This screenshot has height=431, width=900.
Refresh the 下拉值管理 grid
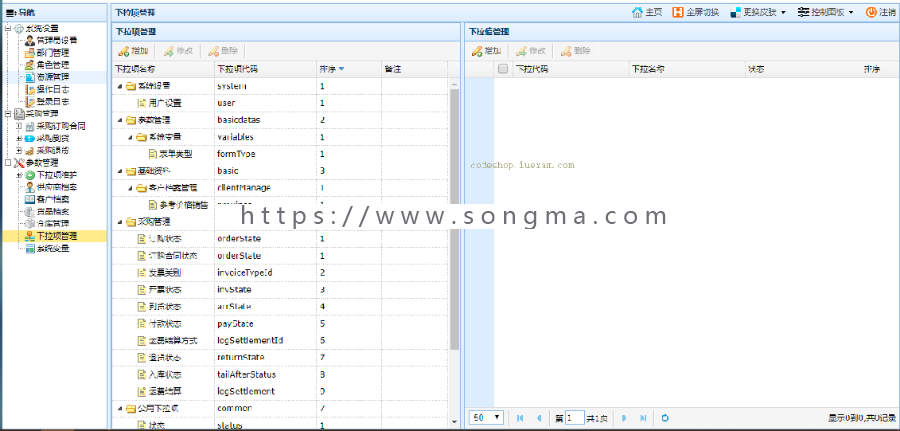point(665,418)
